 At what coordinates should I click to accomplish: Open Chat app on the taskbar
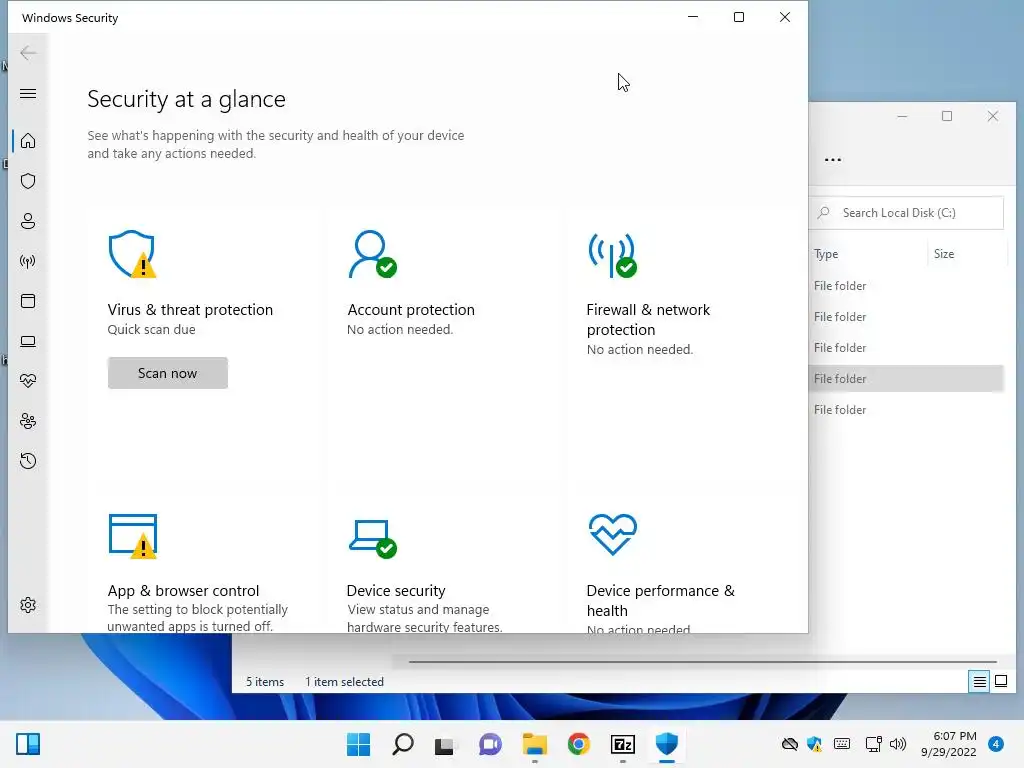[x=490, y=744]
